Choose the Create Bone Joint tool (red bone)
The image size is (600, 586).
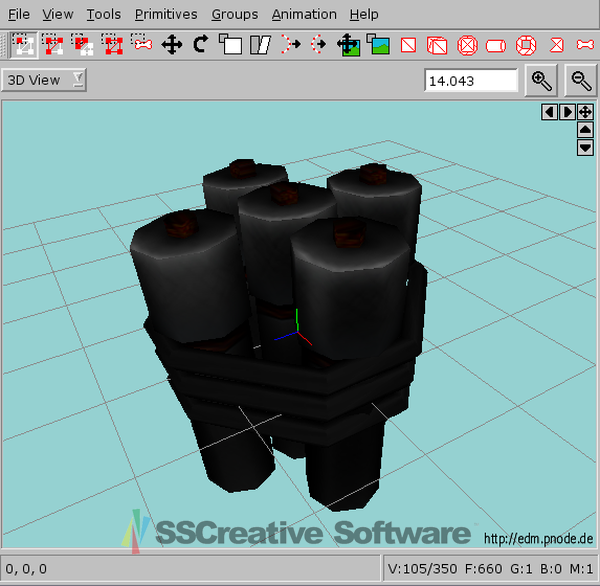click(585, 45)
